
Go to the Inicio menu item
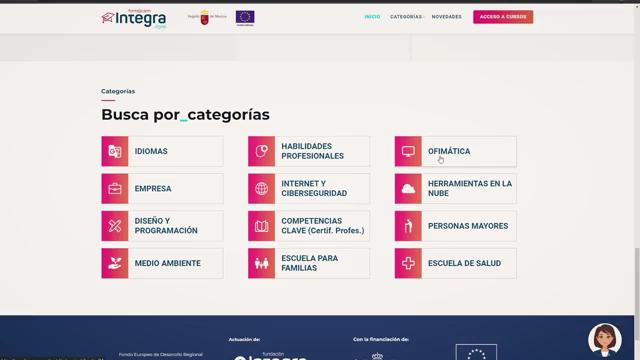(372, 17)
